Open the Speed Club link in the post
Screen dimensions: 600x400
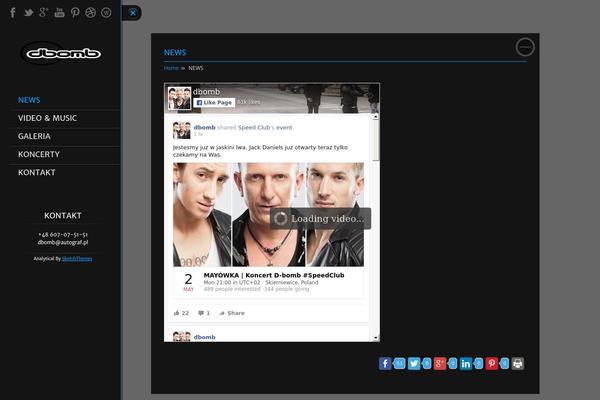(x=254, y=127)
